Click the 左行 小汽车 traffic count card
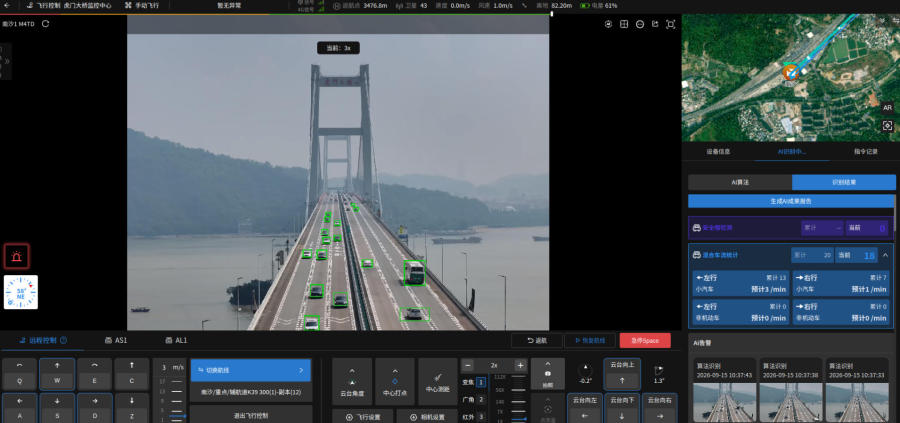The width and height of the screenshot is (900, 423). click(x=740, y=284)
